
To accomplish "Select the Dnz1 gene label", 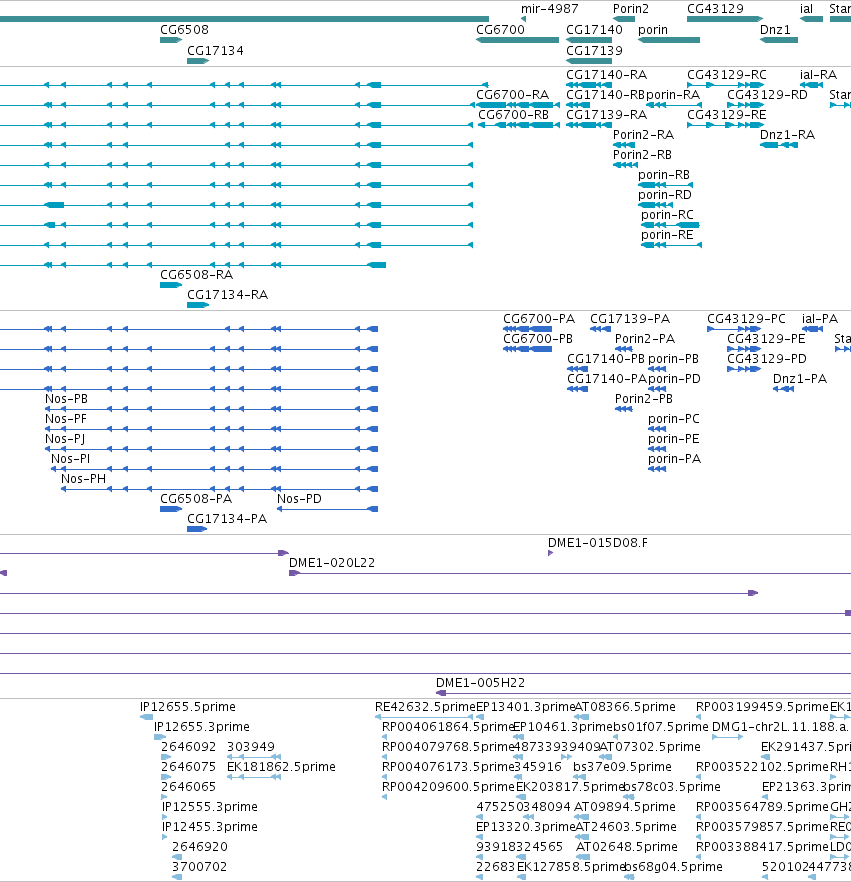I will pos(775,30).
